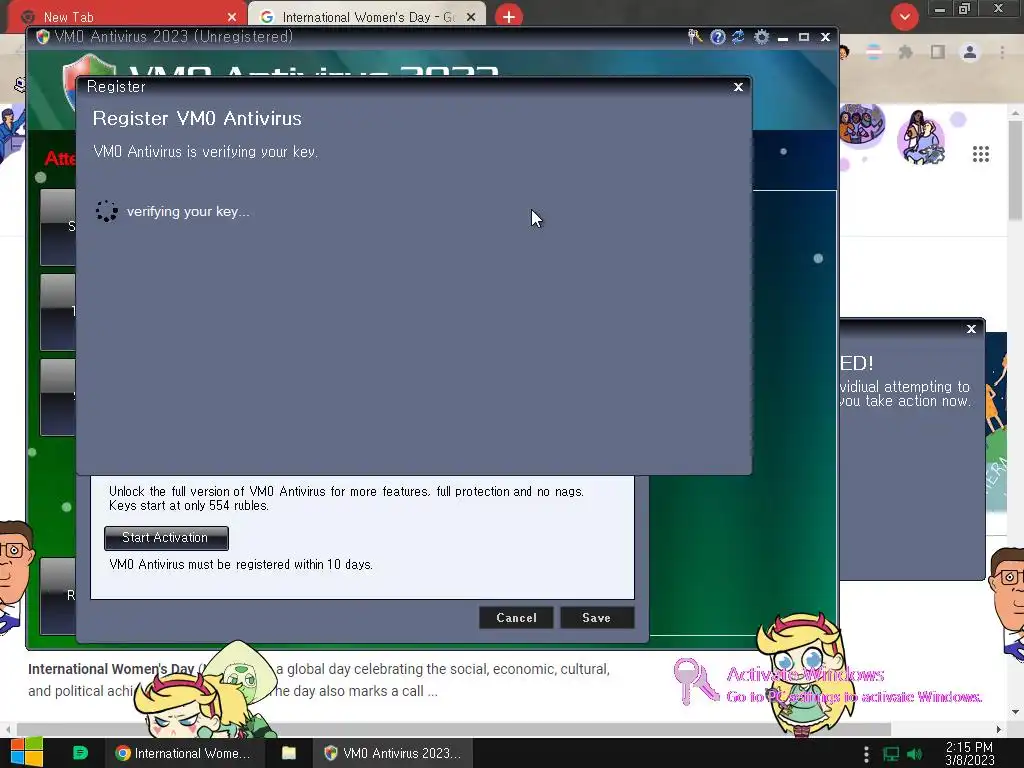The height and width of the screenshot is (768, 1024).
Task: Open the green chat app on the taskbar
Action: coord(80,753)
